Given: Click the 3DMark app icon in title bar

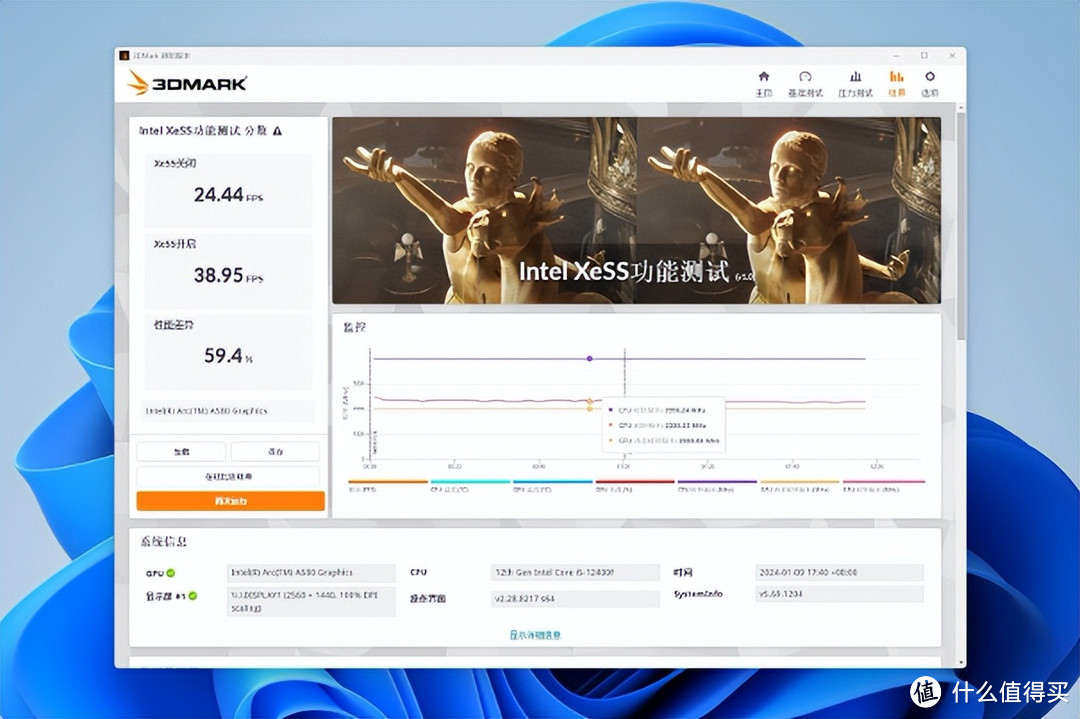Looking at the screenshot, I should tap(124, 55).
